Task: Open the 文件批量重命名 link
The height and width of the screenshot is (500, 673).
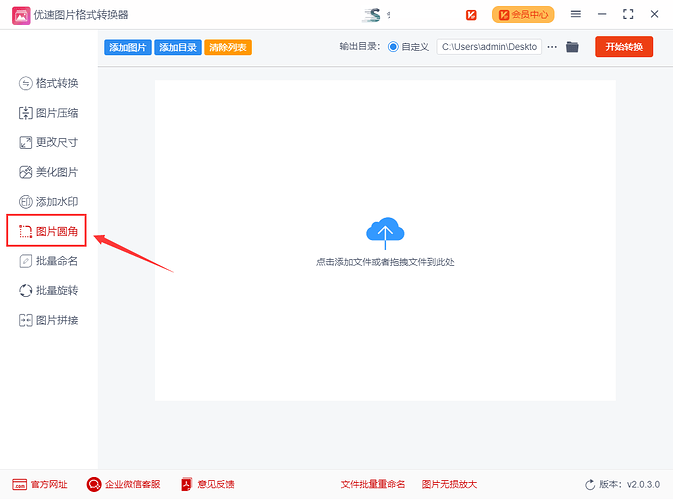Action: coord(373,485)
